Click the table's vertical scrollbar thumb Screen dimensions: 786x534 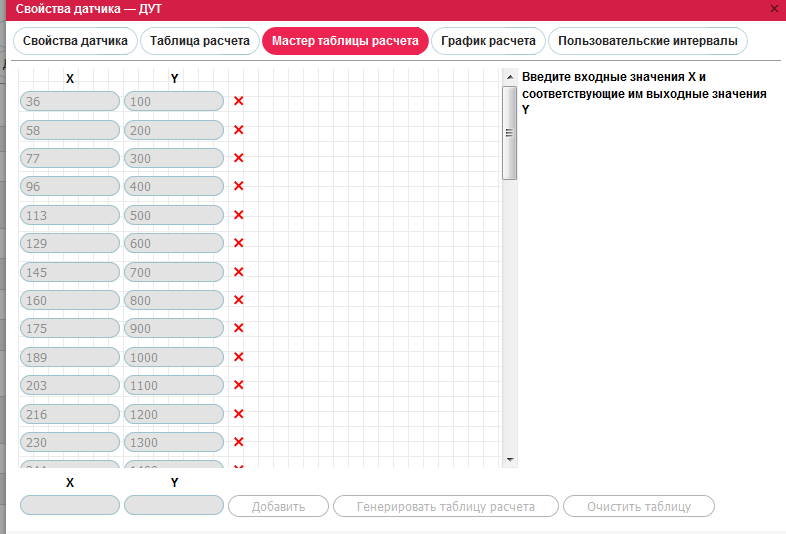point(509,132)
